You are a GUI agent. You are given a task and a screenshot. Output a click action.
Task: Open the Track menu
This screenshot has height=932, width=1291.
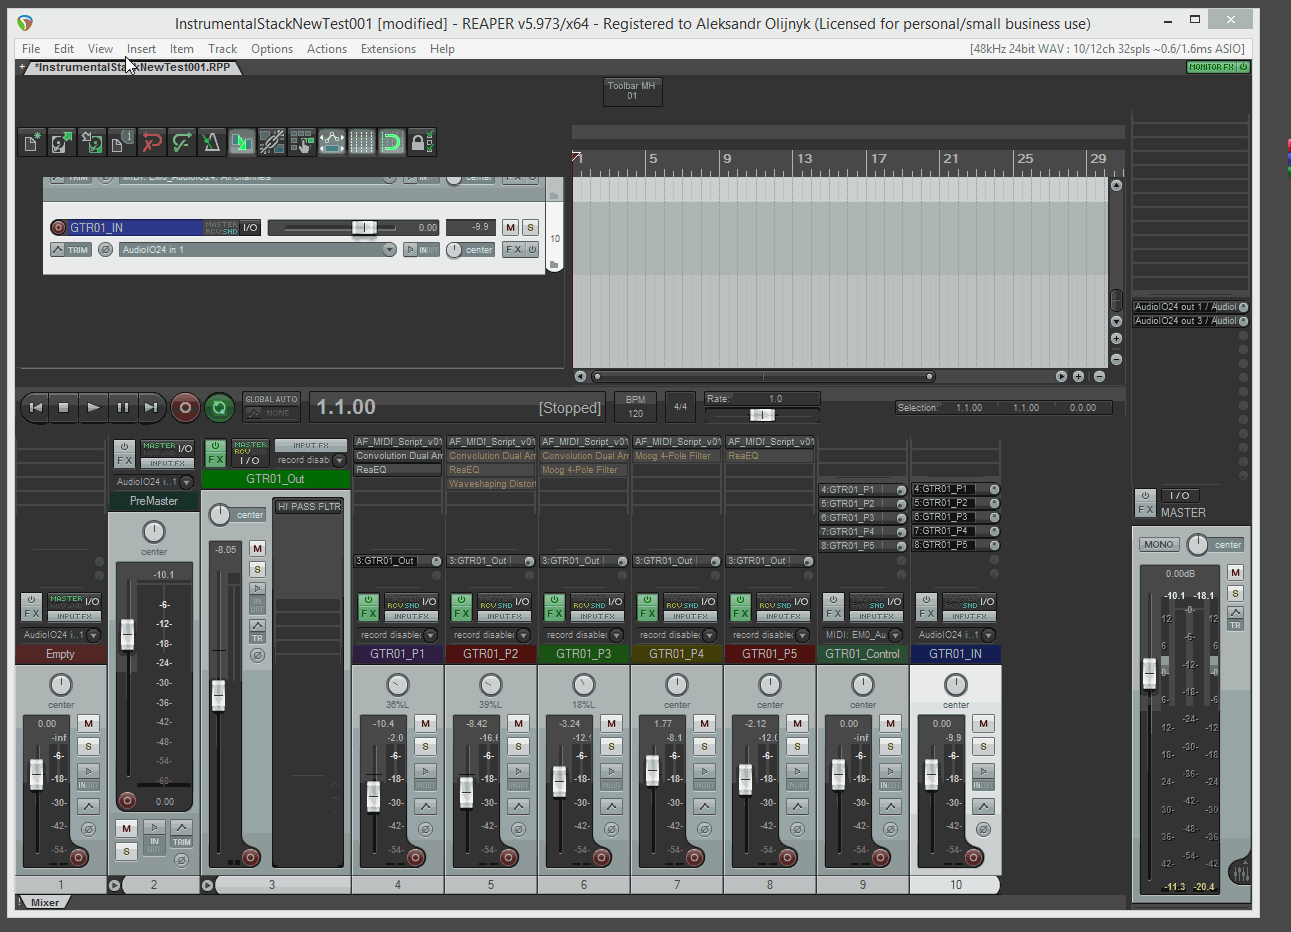pyautogui.click(x=222, y=48)
